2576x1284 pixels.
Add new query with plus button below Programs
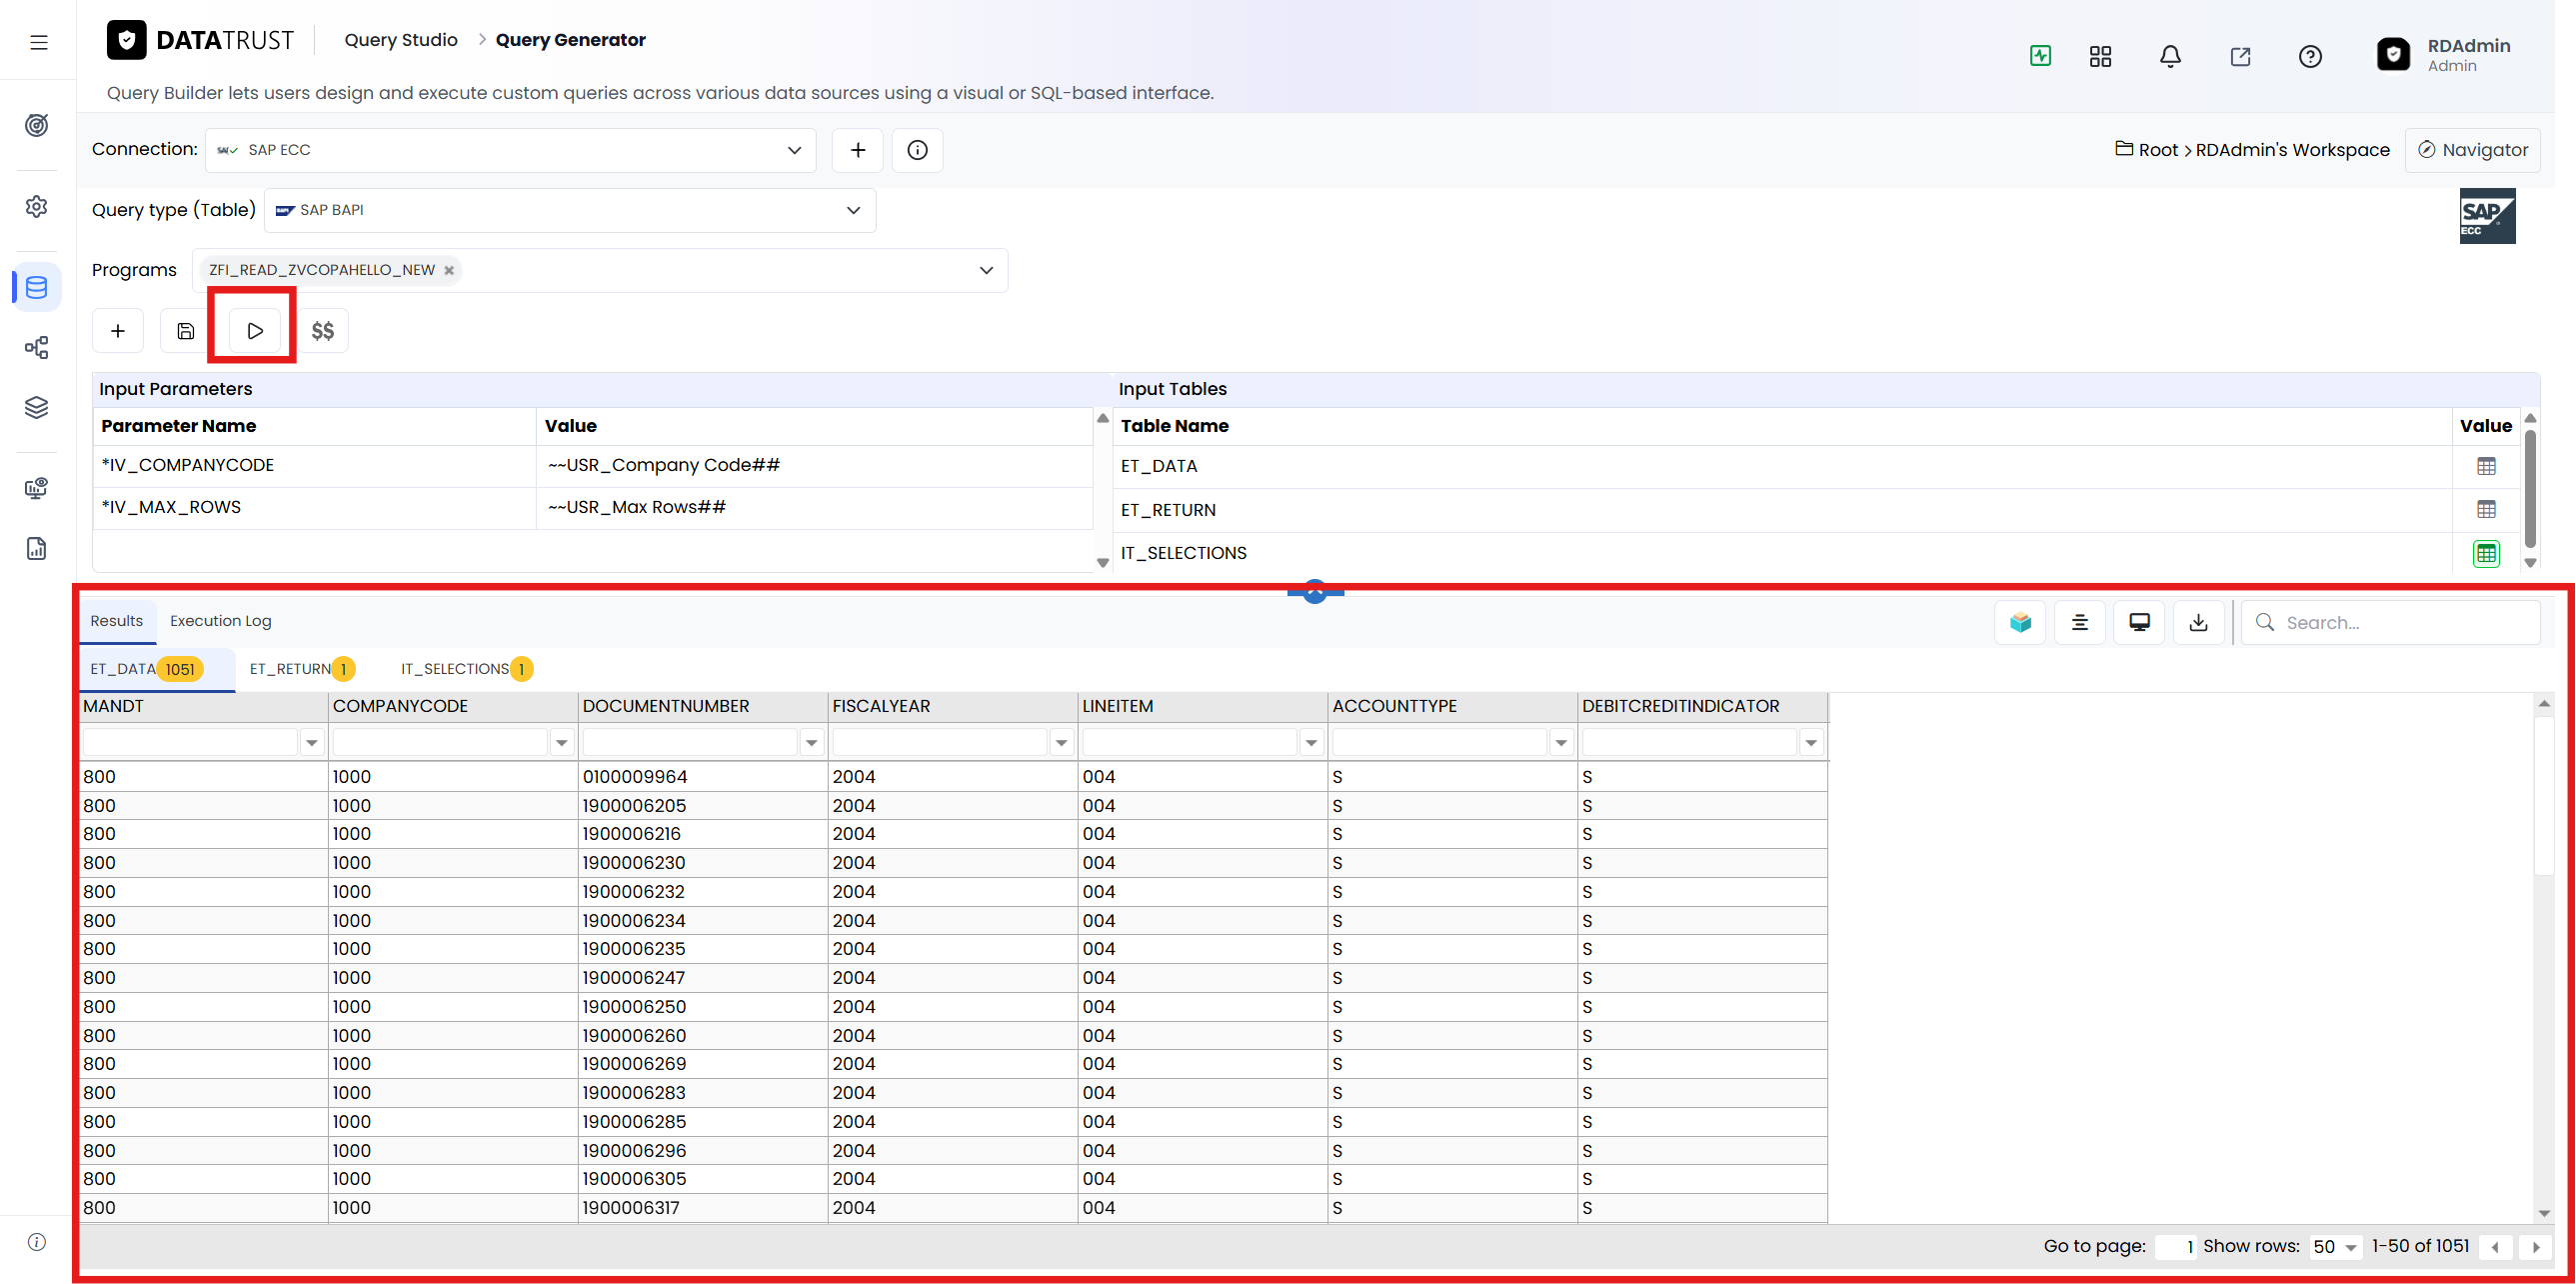pos(118,331)
